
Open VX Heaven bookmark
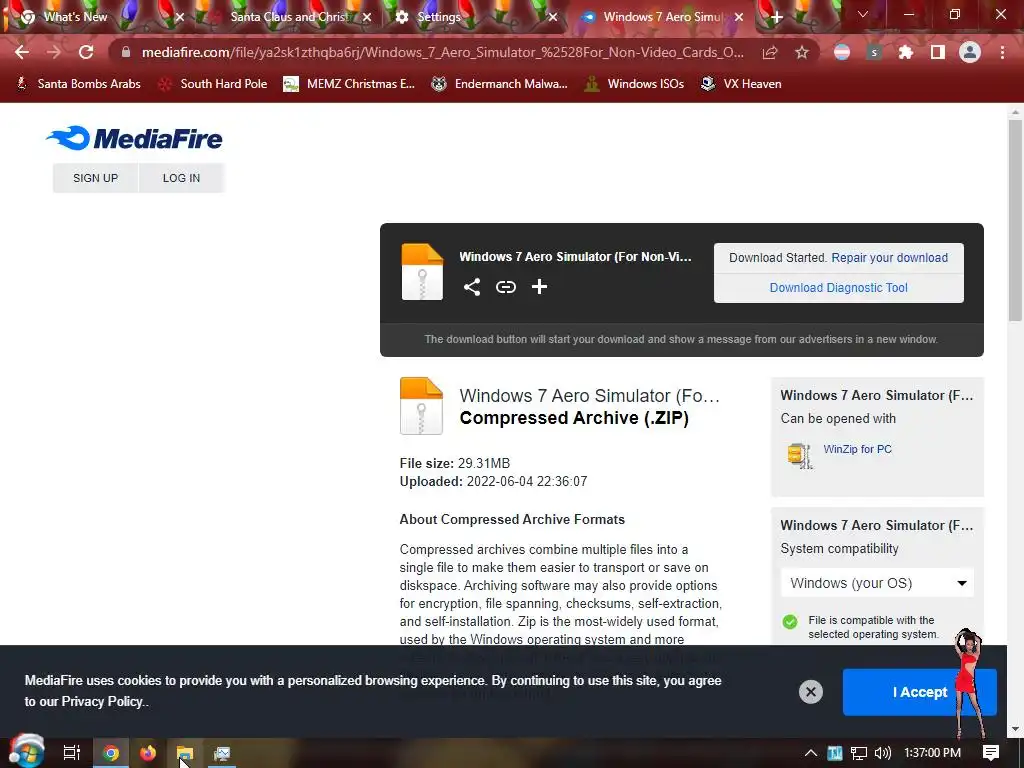pos(741,84)
